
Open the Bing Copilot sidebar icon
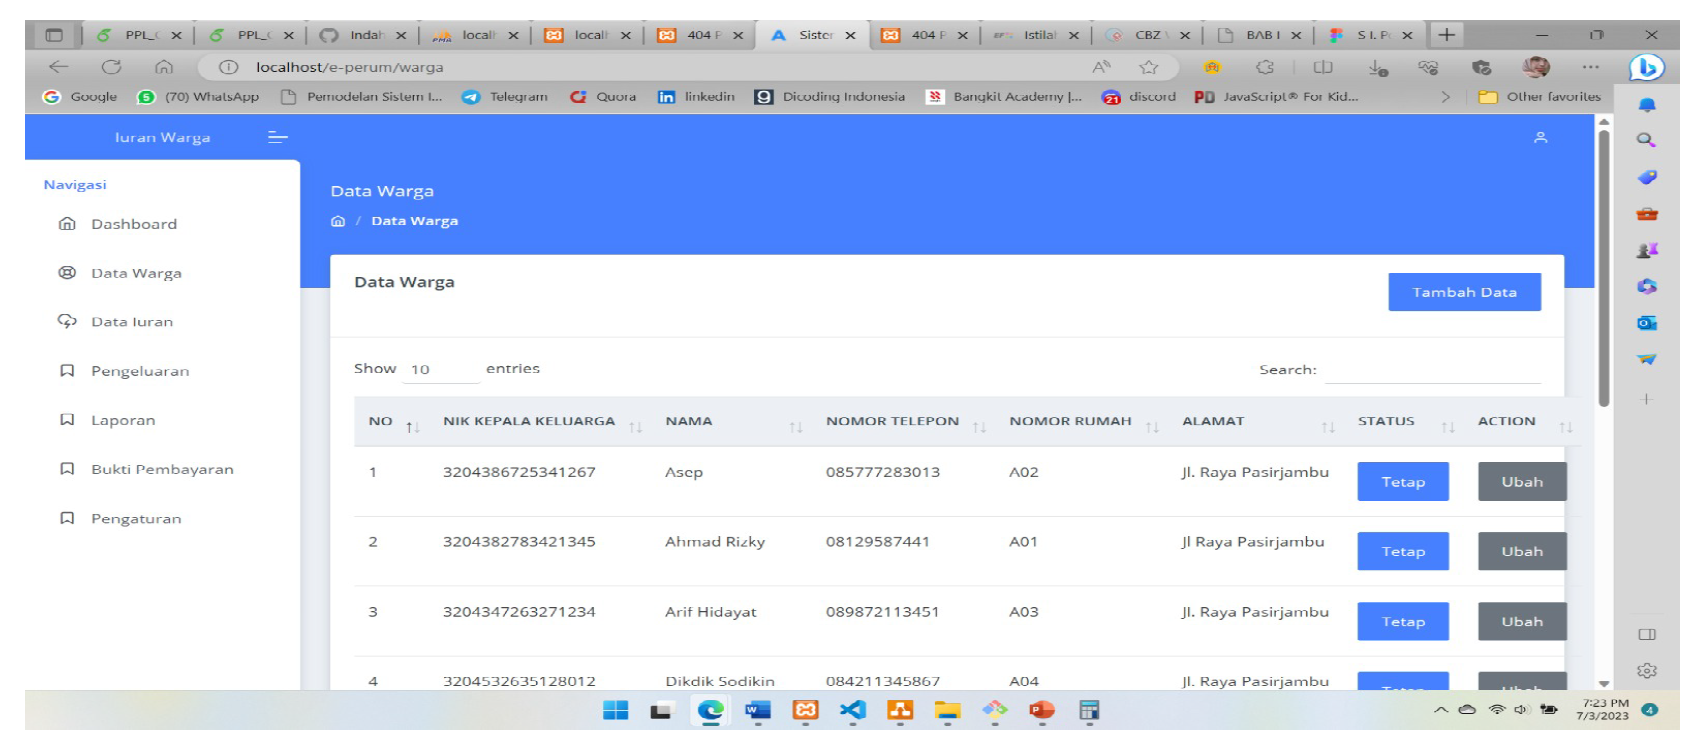click(x=1646, y=67)
